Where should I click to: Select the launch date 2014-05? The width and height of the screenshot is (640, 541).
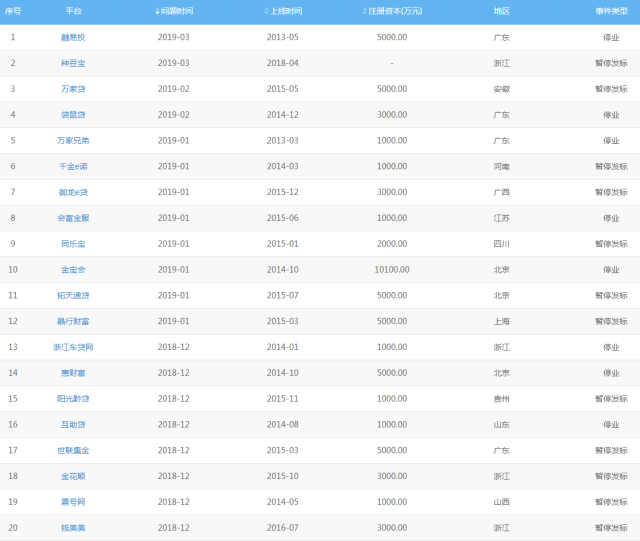point(282,502)
